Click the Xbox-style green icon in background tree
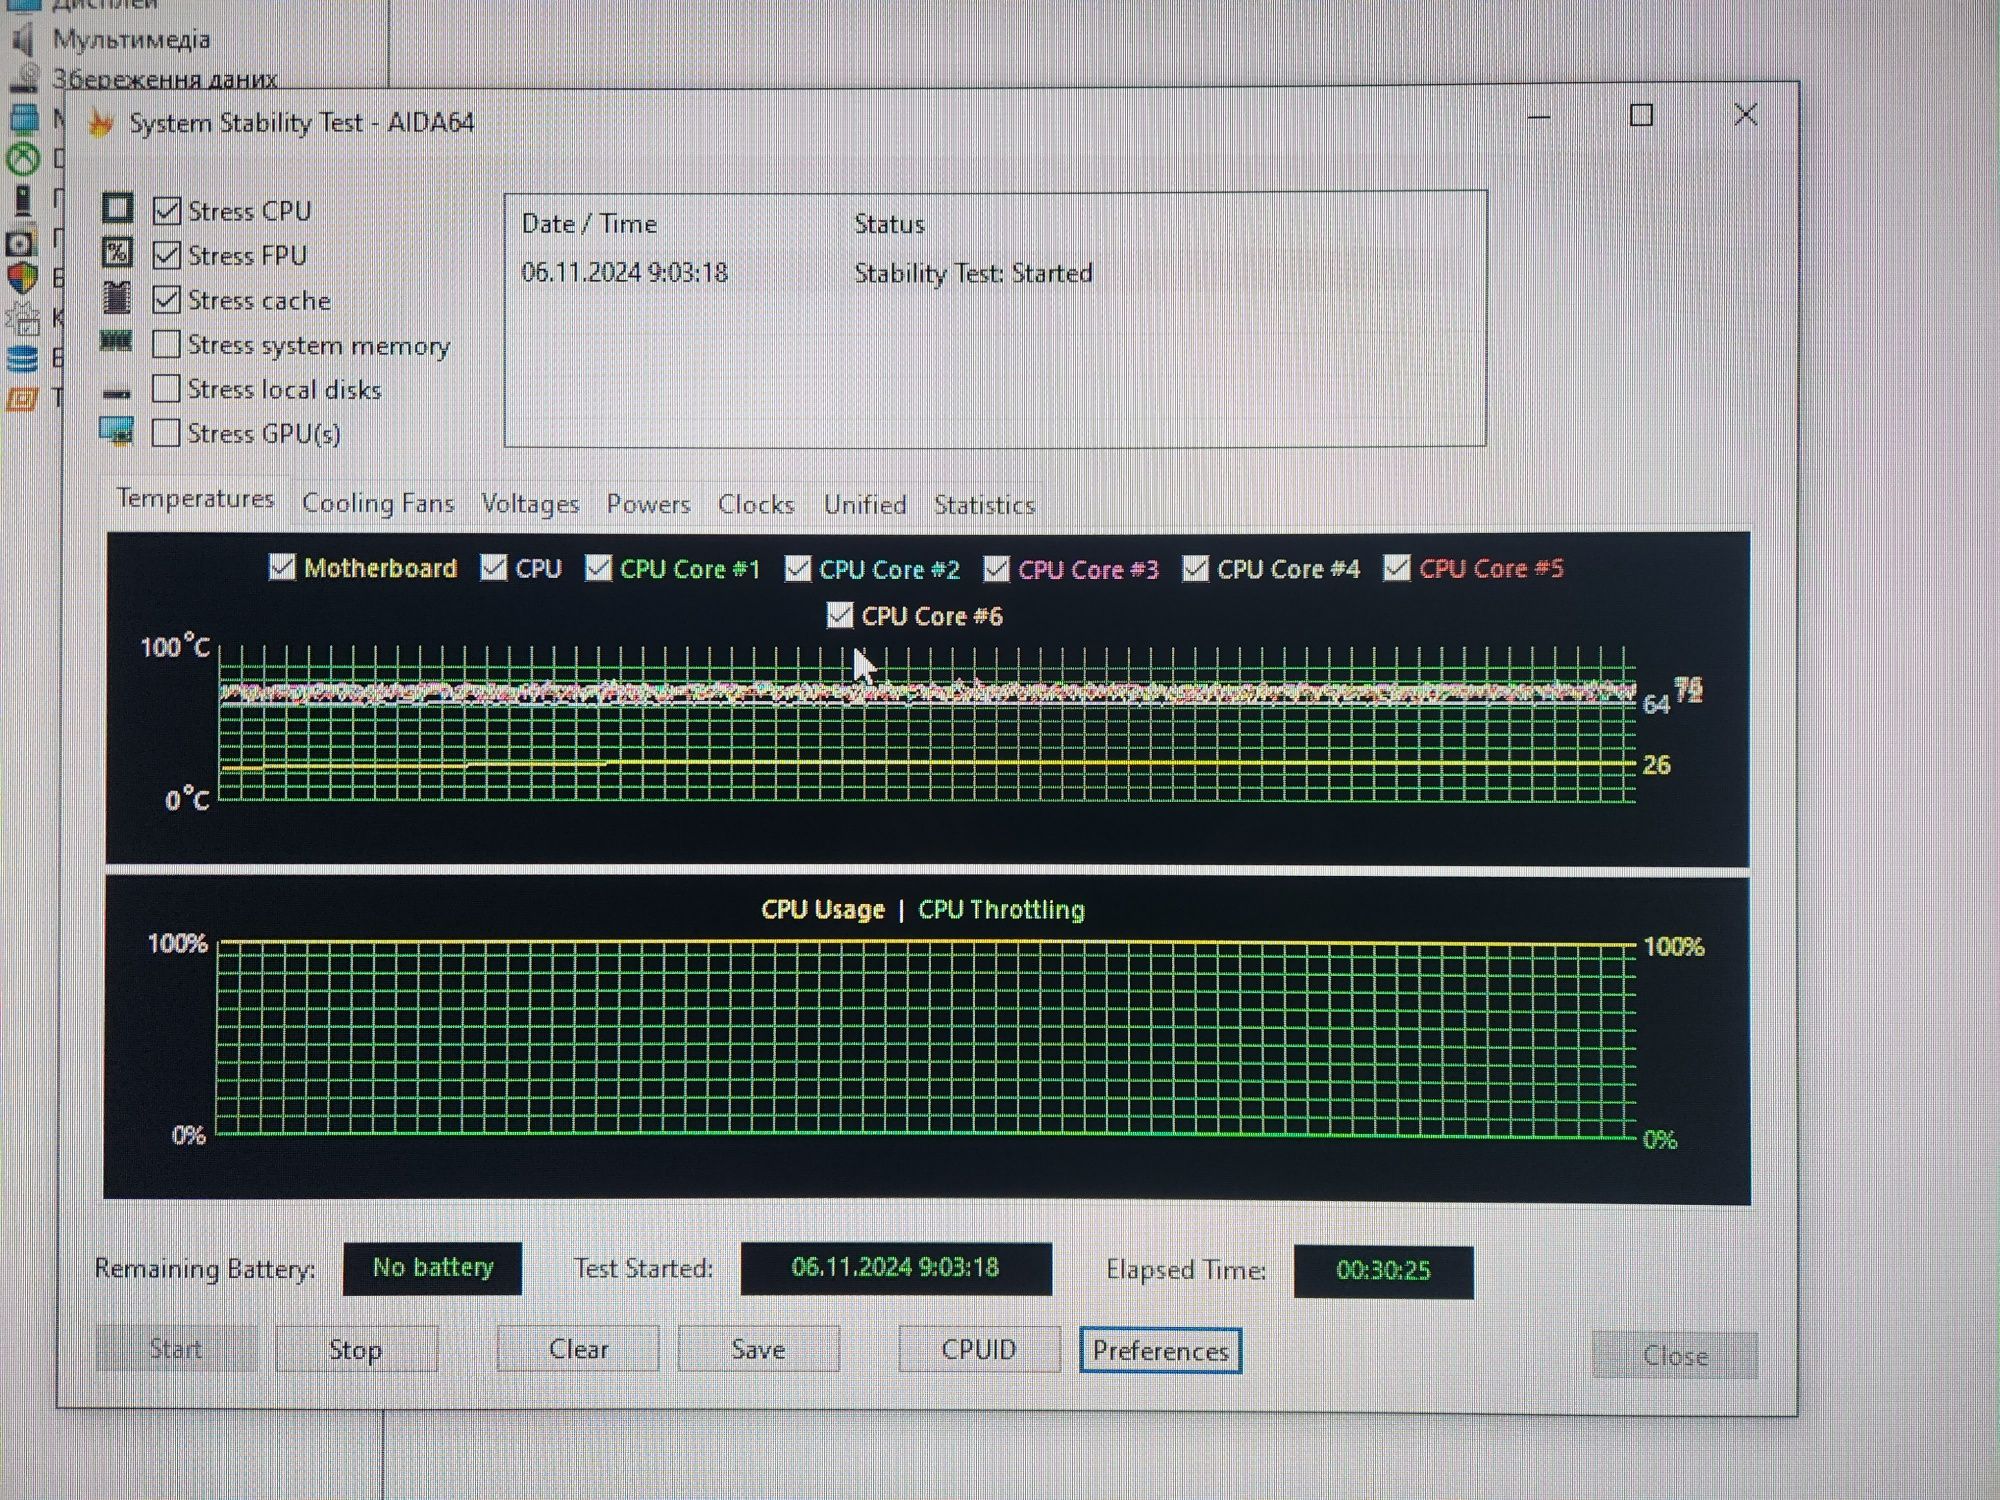 click(x=24, y=158)
